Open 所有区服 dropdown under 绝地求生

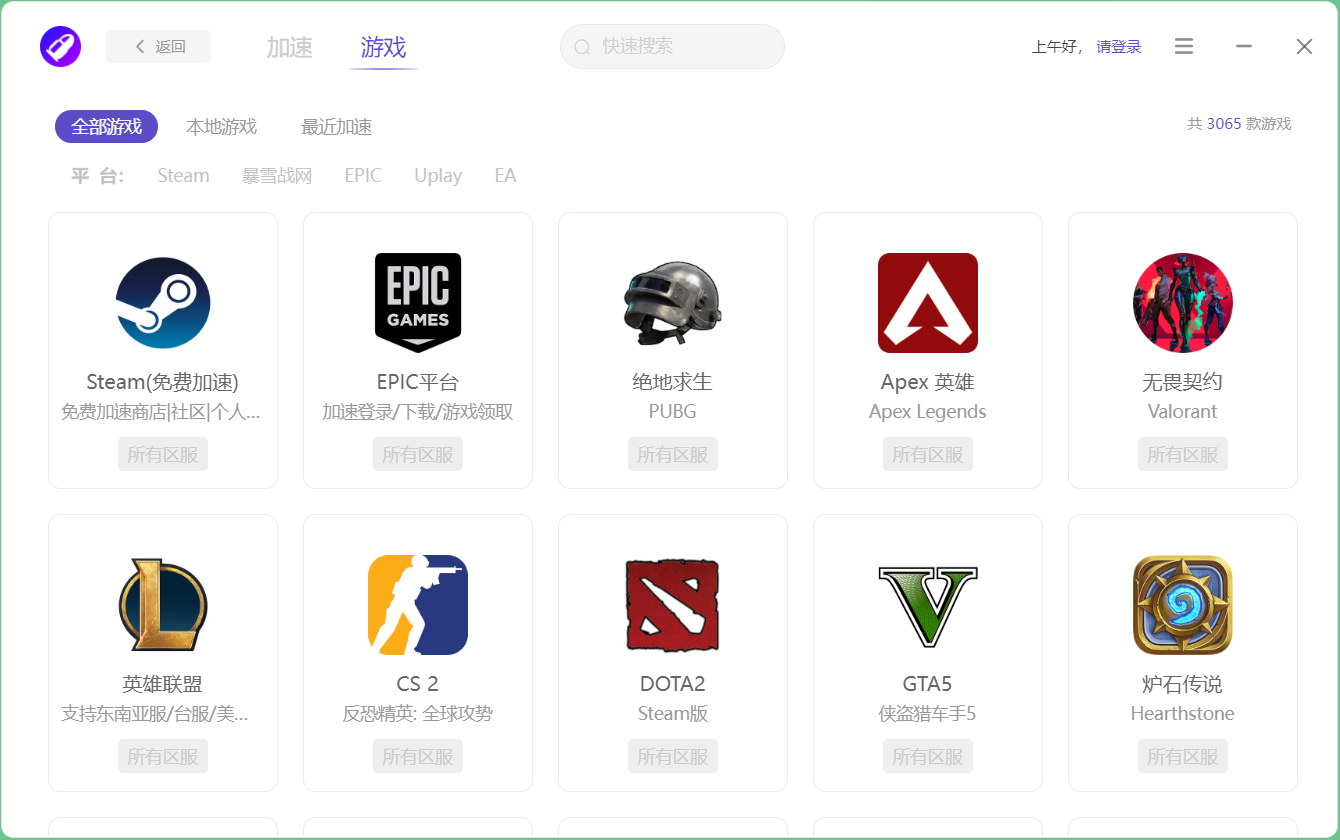tap(673, 455)
